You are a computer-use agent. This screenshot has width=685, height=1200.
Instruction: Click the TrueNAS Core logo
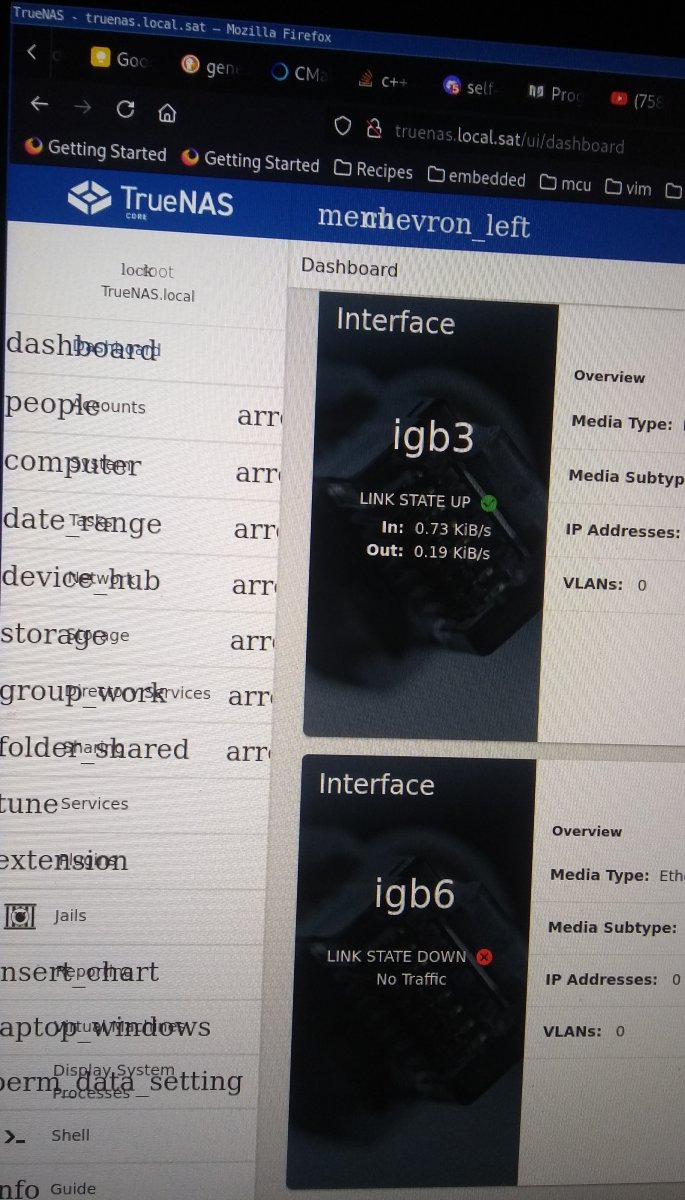coord(150,200)
